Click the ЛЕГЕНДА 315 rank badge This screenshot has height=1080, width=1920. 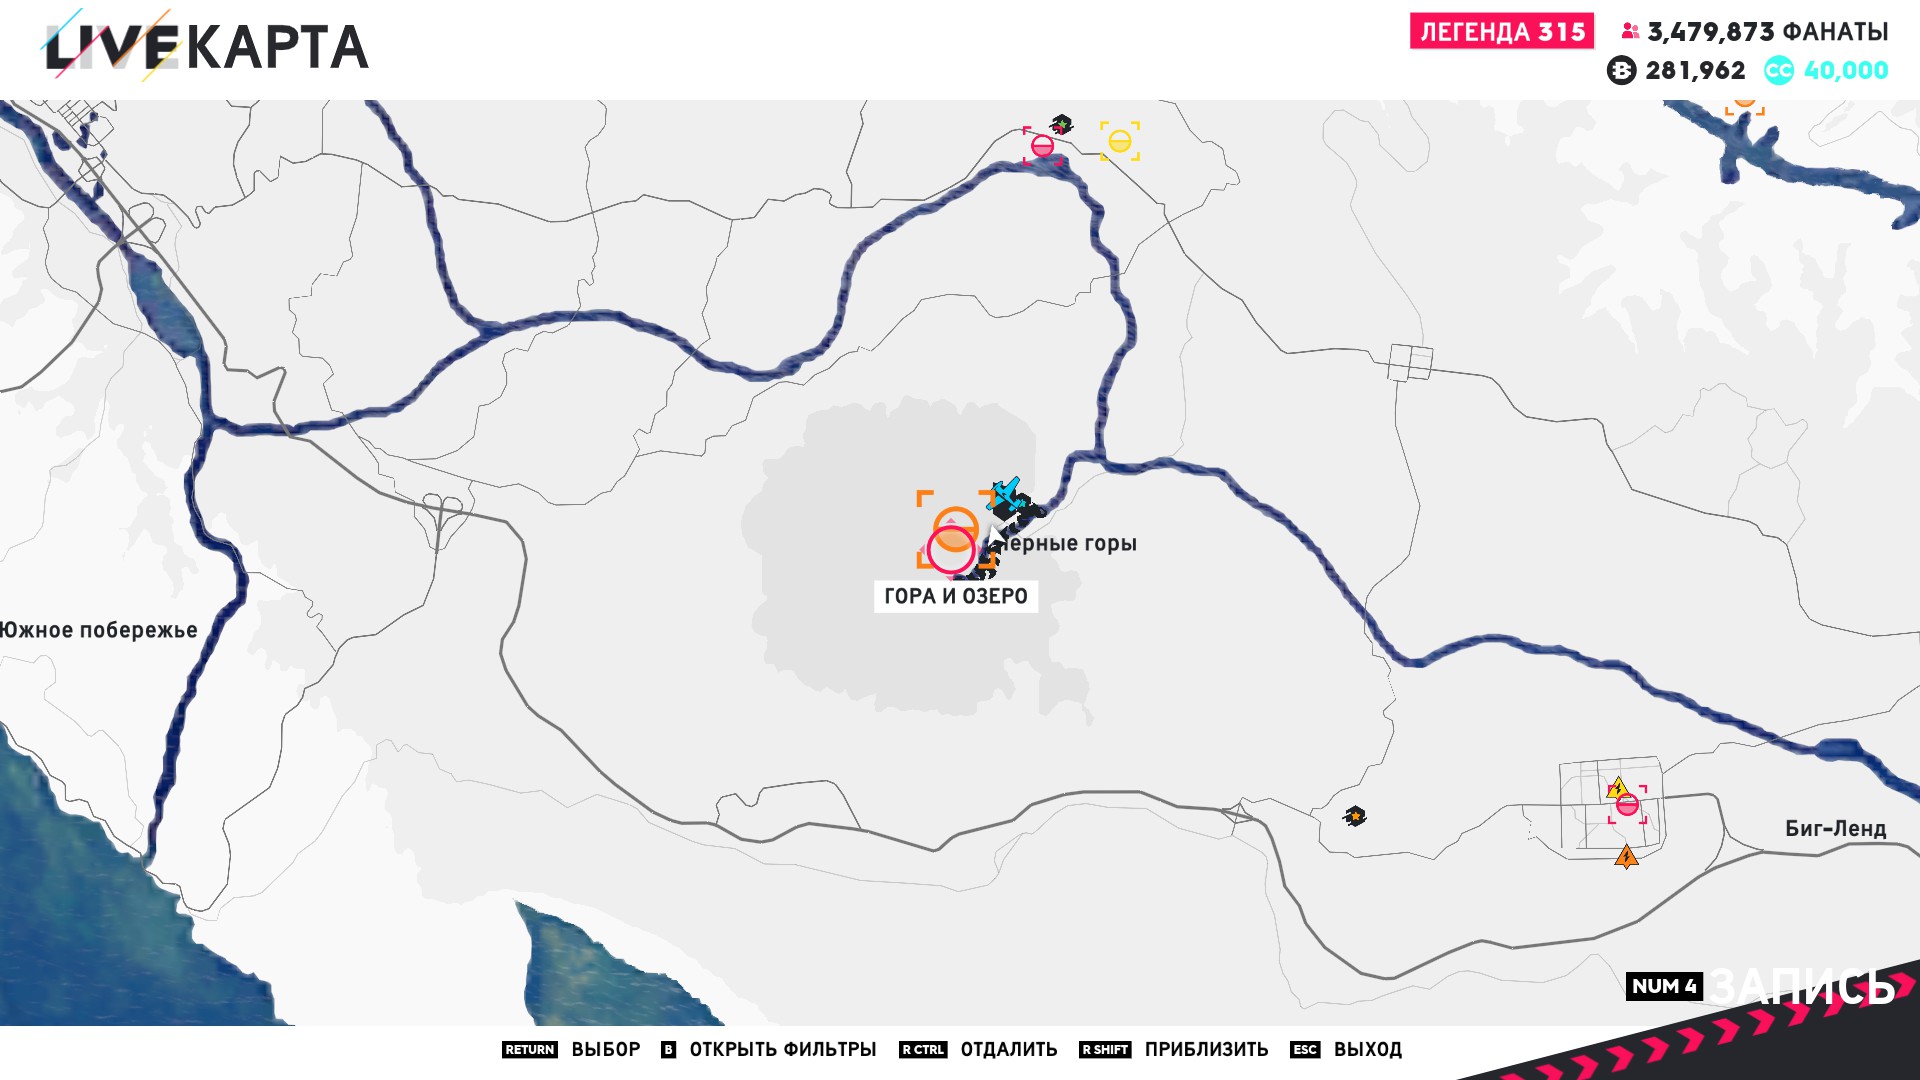(x=1501, y=31)
